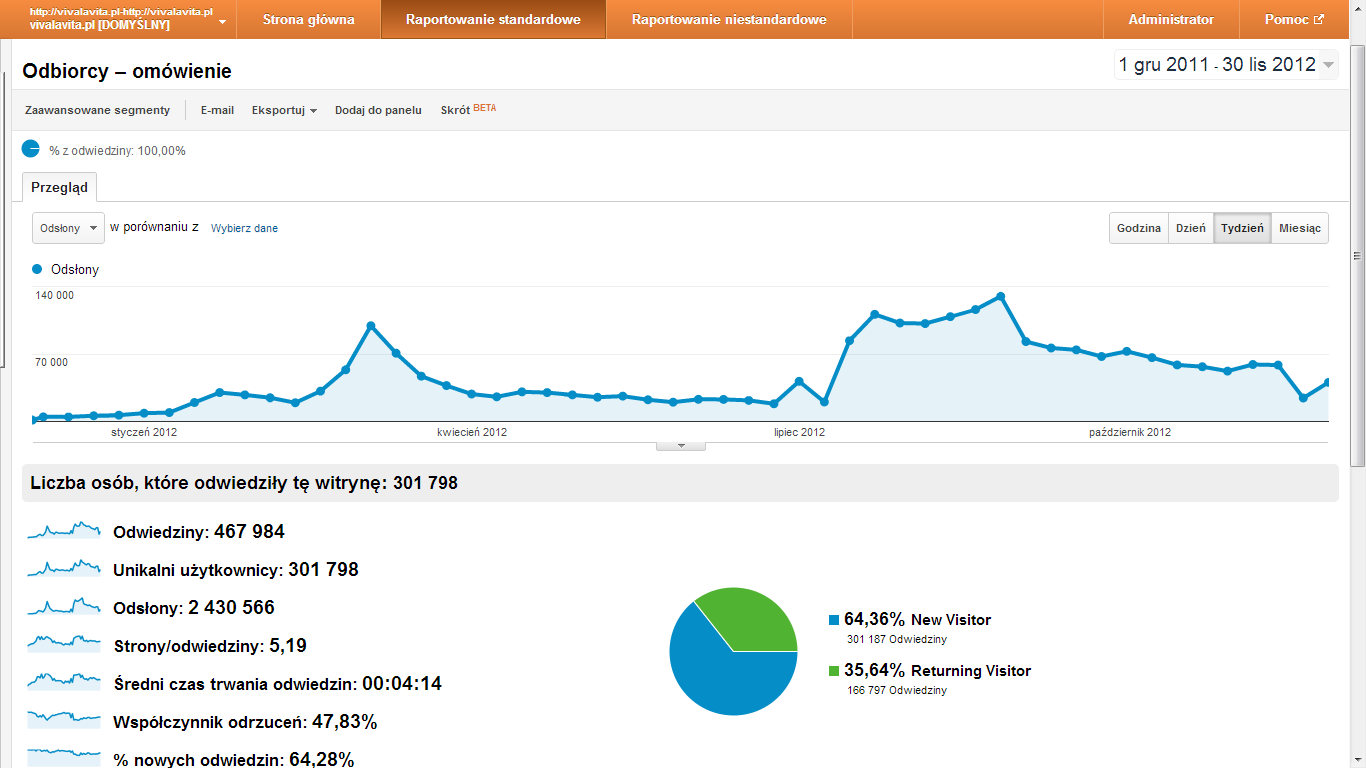Click the visits percentage pie icon
This screenshot has height=768, width=1366.
tap(31, 149)
